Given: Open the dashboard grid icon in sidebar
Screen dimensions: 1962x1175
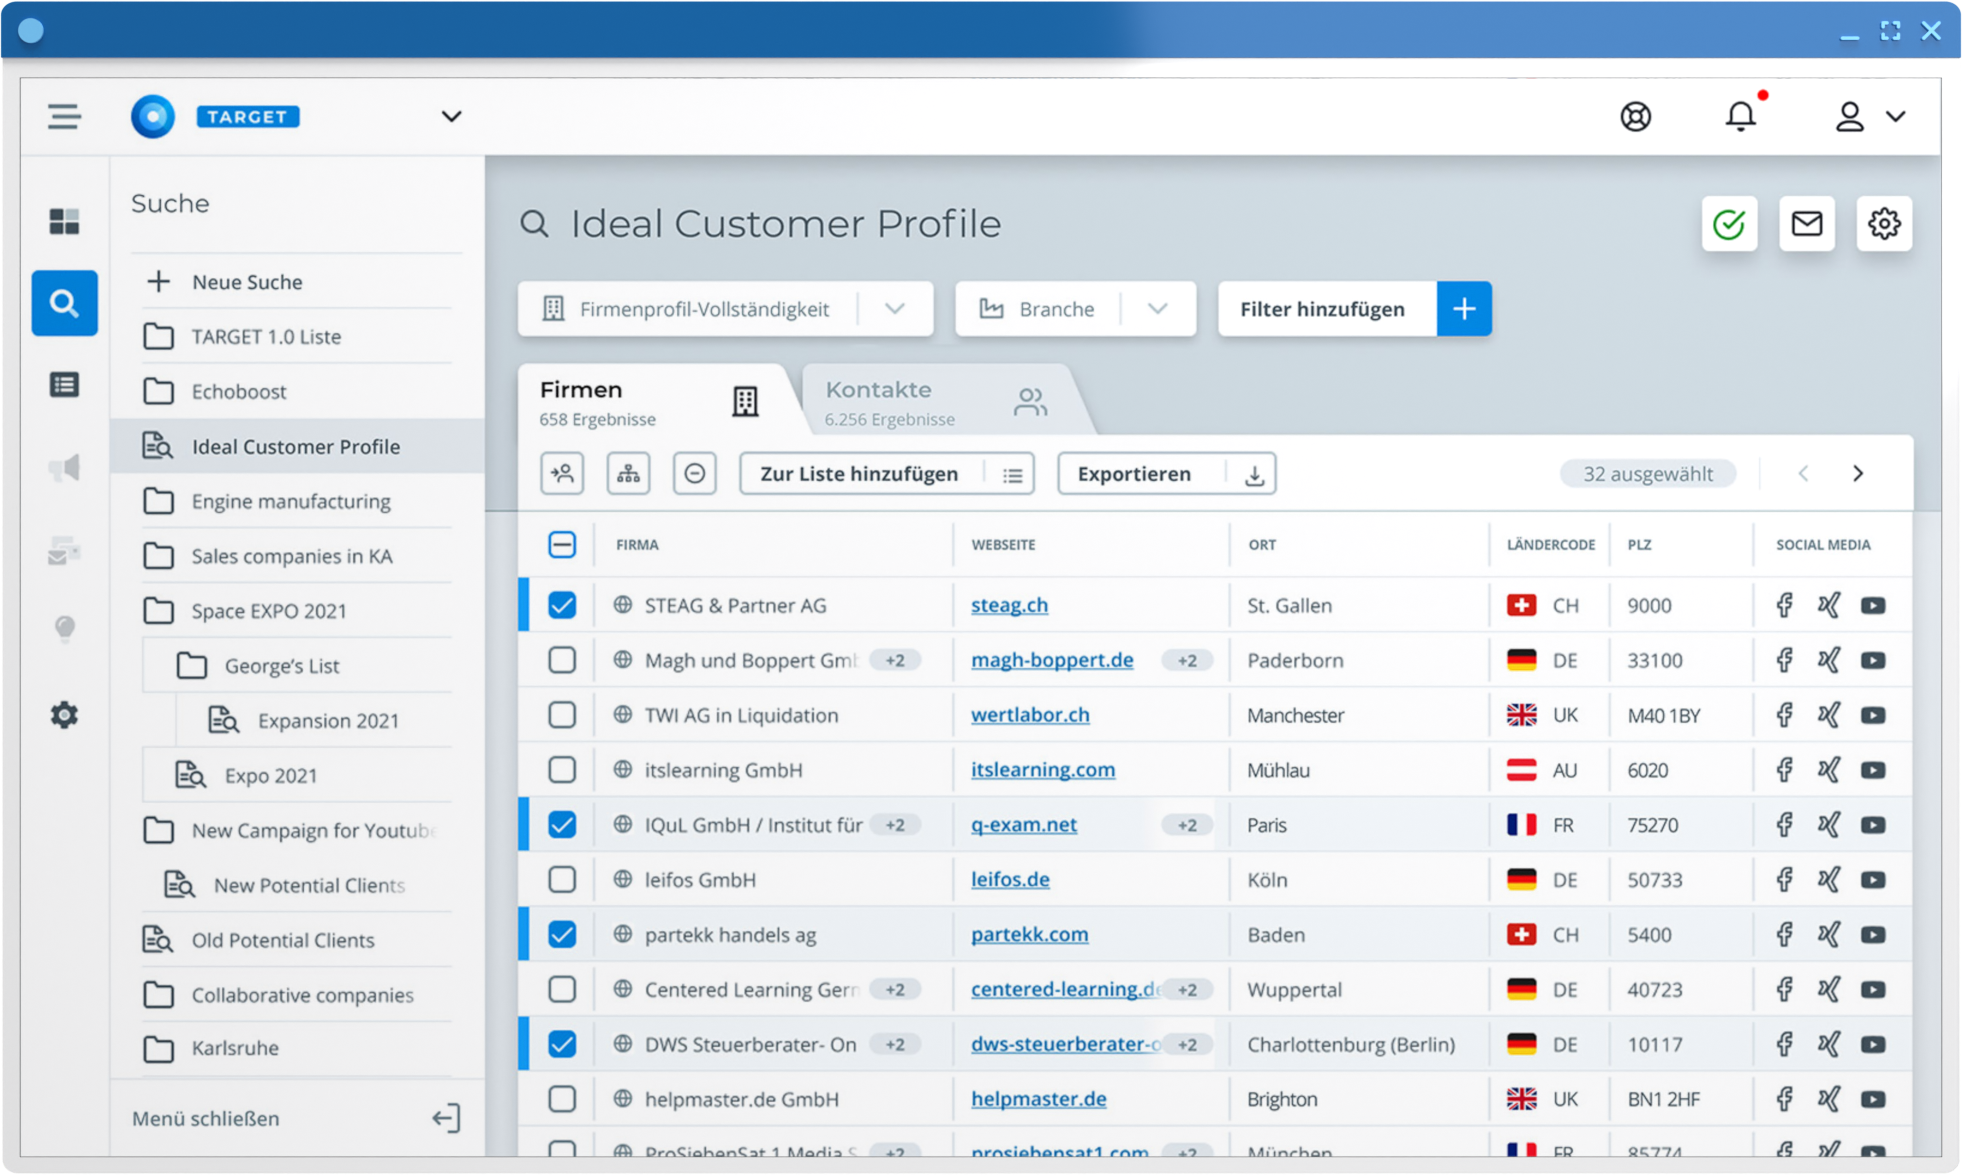Looking at the screenshot, I should 64,221.
